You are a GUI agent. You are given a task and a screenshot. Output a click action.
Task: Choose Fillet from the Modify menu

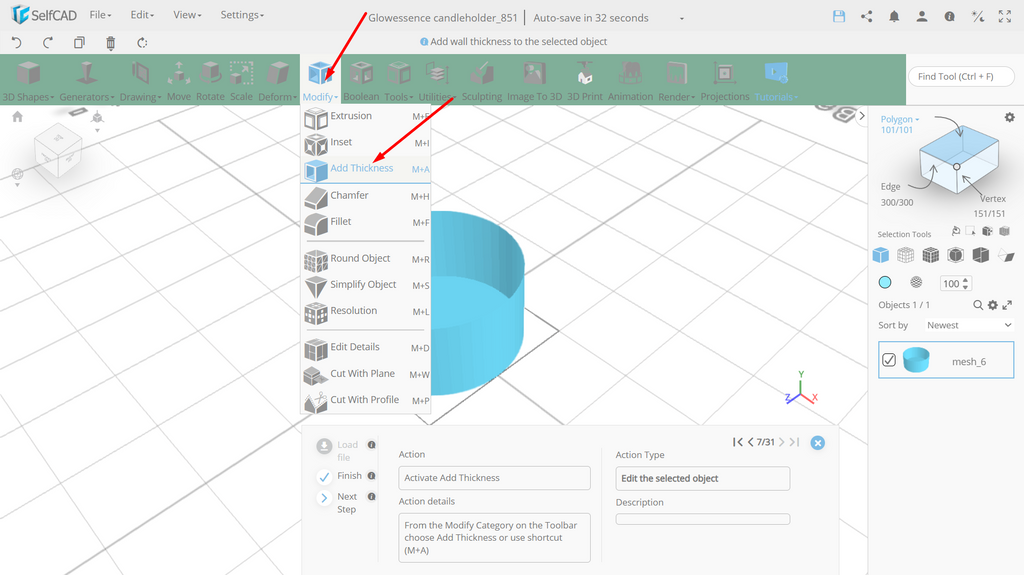point(366,223)
